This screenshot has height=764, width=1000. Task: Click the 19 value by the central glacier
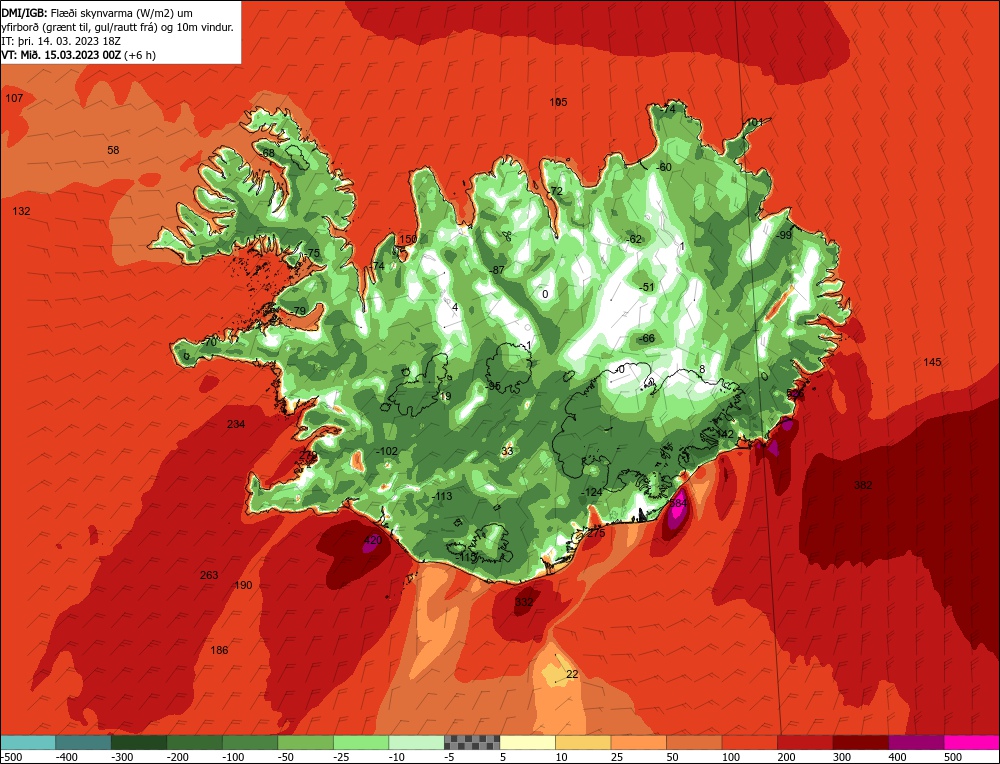[x=445, y=397]
